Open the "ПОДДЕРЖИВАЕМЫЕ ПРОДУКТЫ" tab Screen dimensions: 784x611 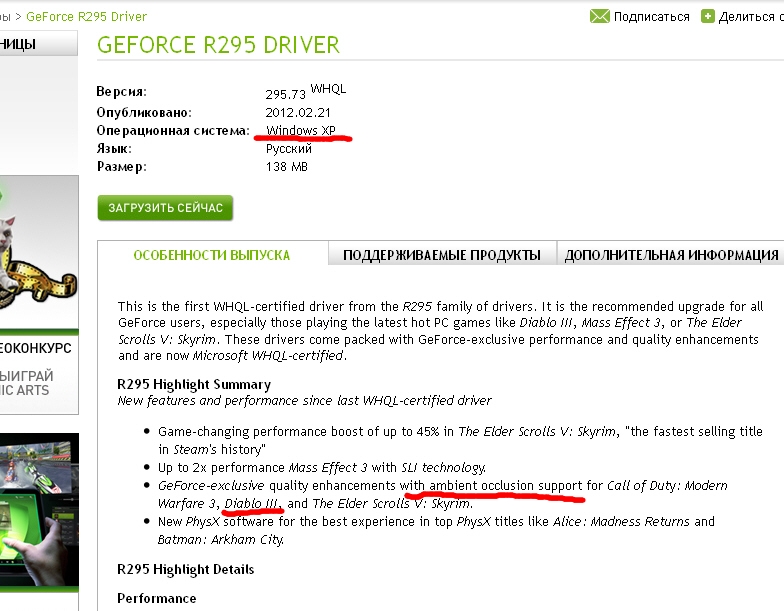point(442,255)
